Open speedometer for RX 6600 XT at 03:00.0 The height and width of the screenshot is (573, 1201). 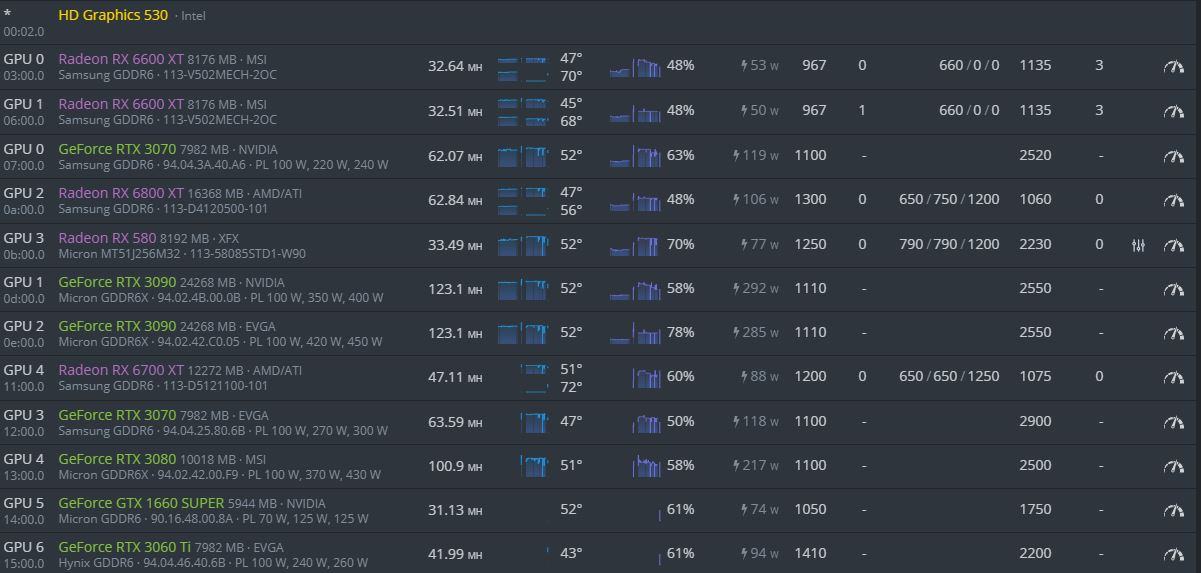(1173, 67)
